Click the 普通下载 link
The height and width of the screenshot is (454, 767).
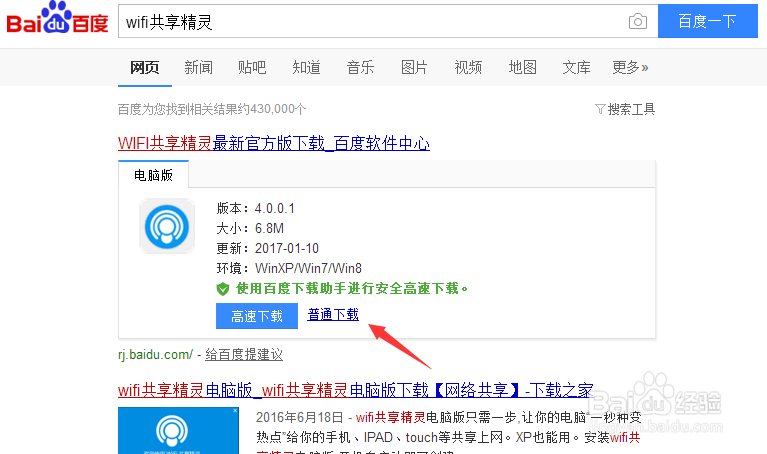point(333,314)
